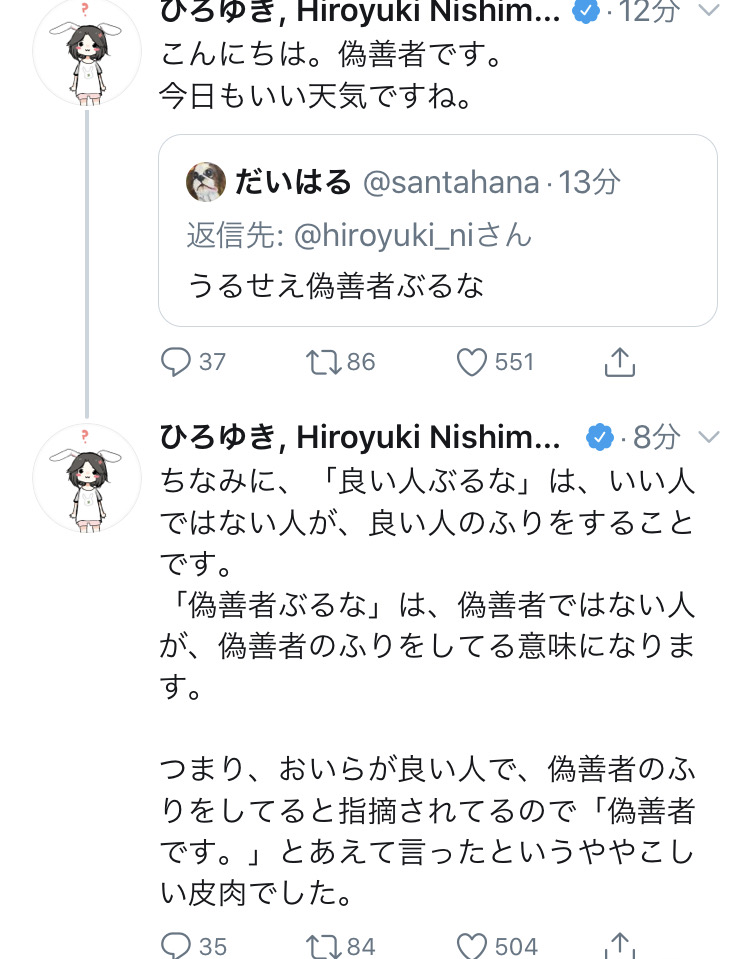Like the second tweet with 504 likes

click(x=471, y=945)
